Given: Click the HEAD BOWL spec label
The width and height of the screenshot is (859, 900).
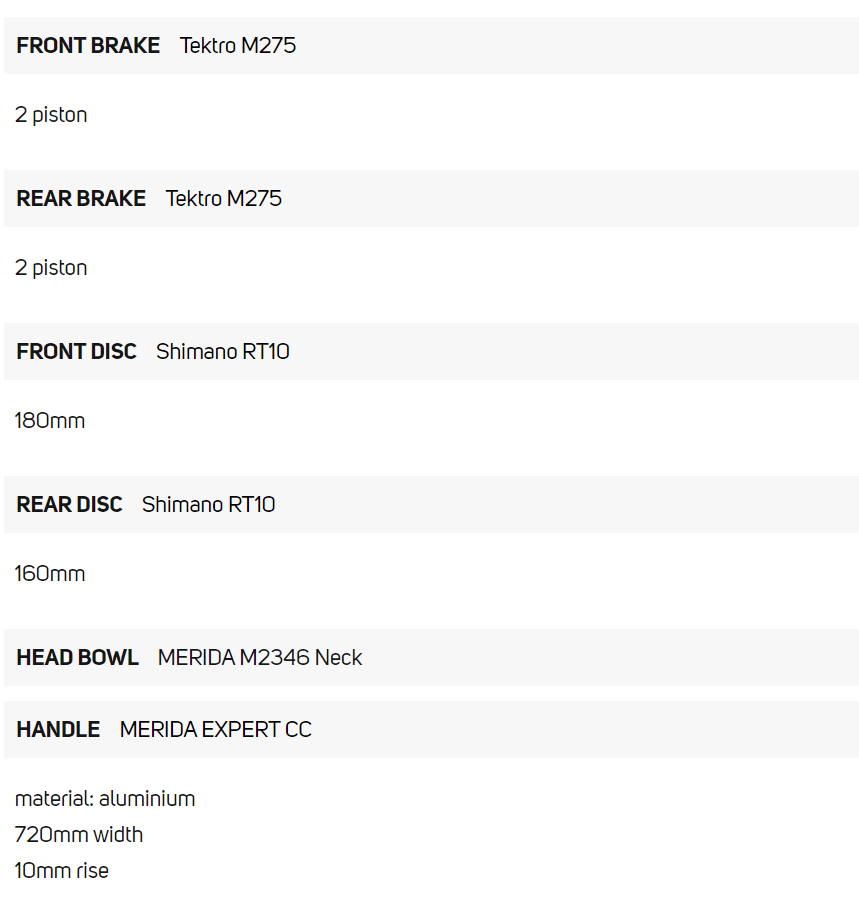Looking at the screenshot, I should coord(77,658).
